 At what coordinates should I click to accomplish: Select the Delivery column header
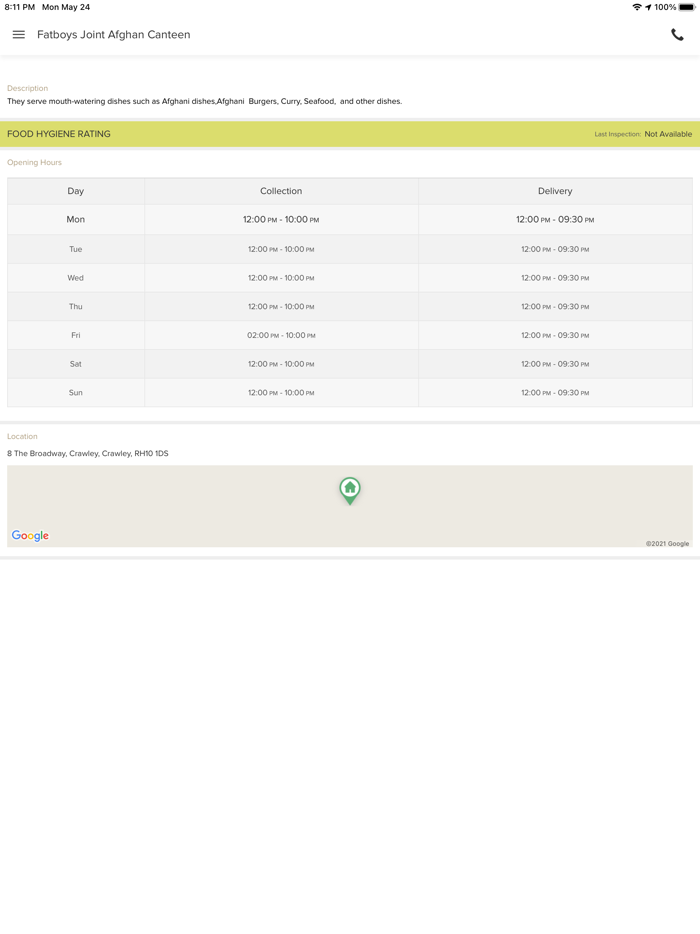555,191
